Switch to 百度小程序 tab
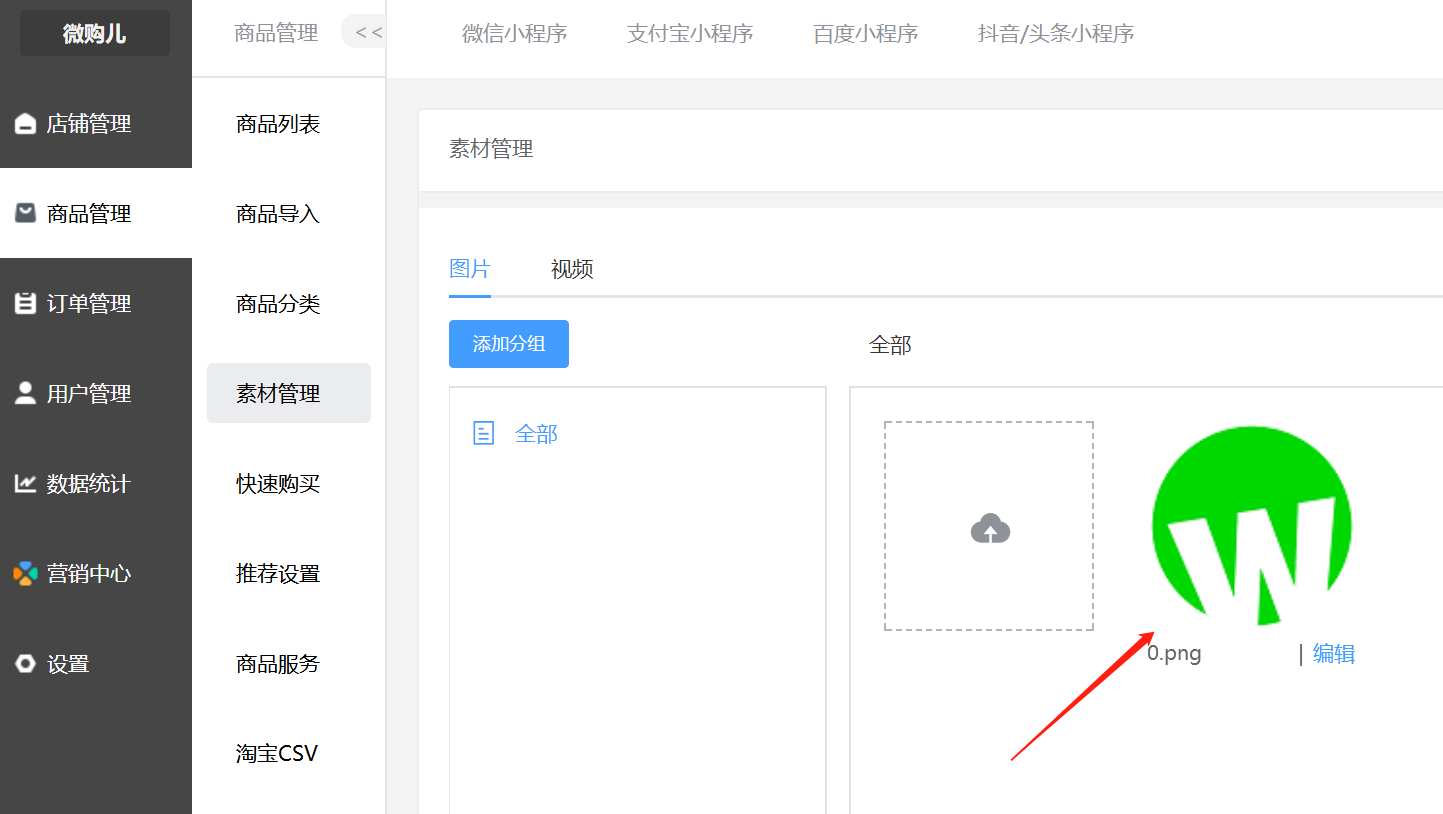 pyautogui.click(x=866, y=33)
